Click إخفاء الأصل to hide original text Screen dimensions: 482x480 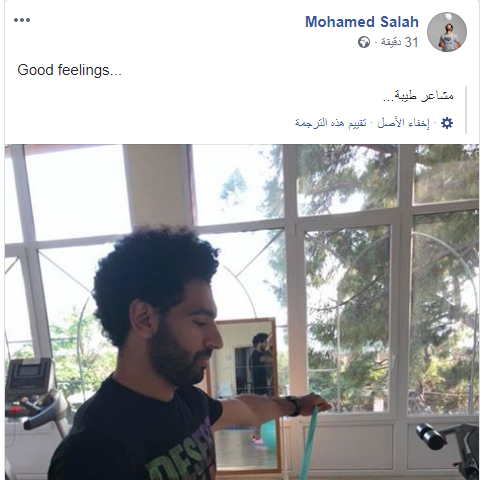(403, 123)
